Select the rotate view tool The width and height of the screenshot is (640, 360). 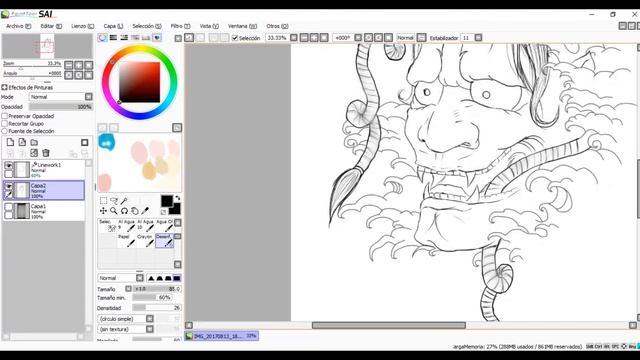tap(124, 211)
